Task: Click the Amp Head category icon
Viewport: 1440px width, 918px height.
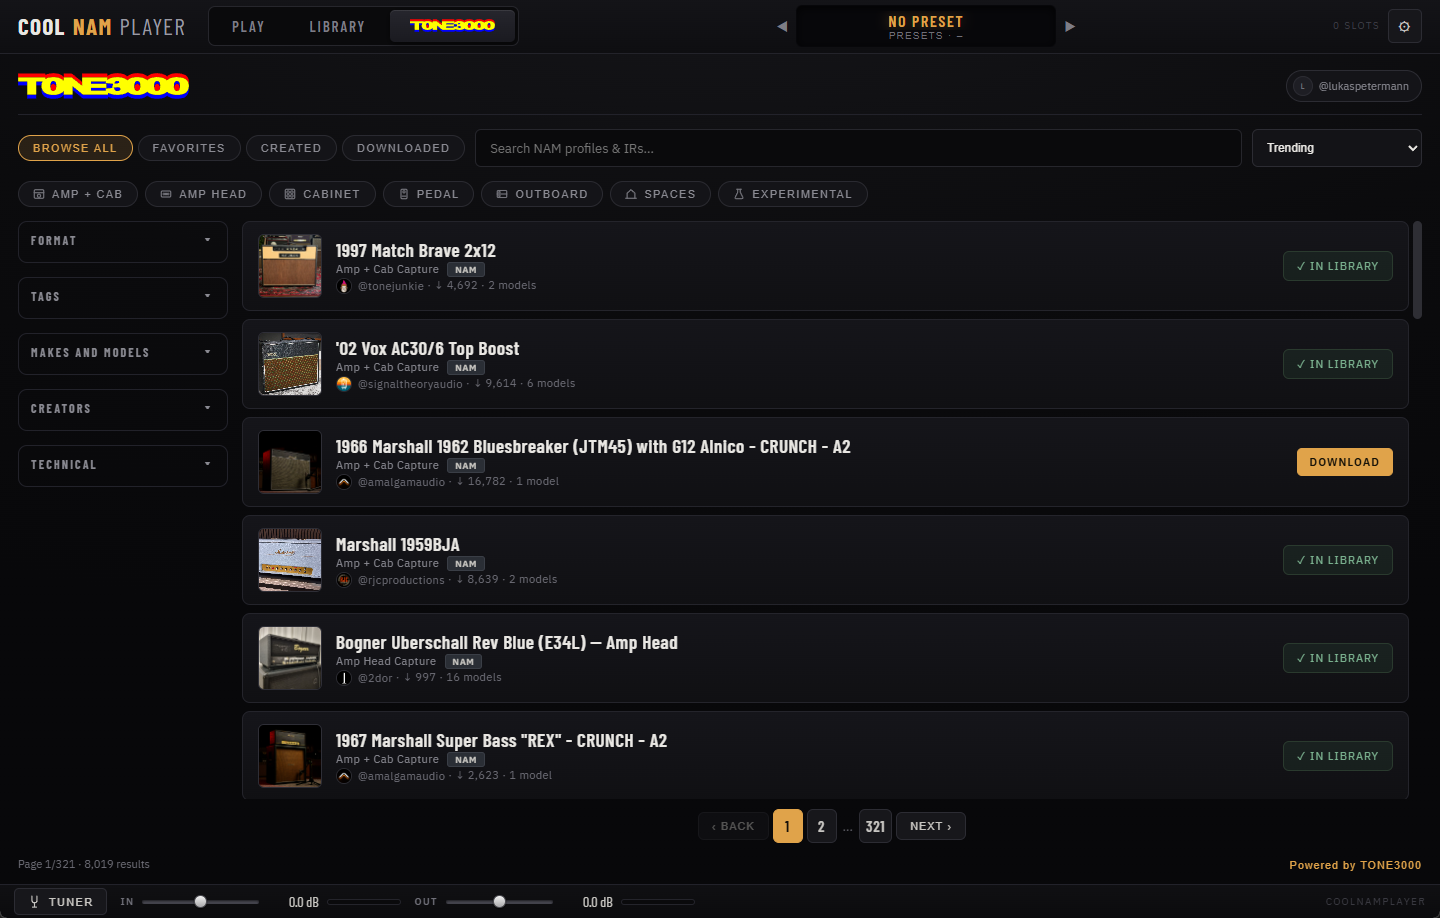Action: (x=166, y=194)
